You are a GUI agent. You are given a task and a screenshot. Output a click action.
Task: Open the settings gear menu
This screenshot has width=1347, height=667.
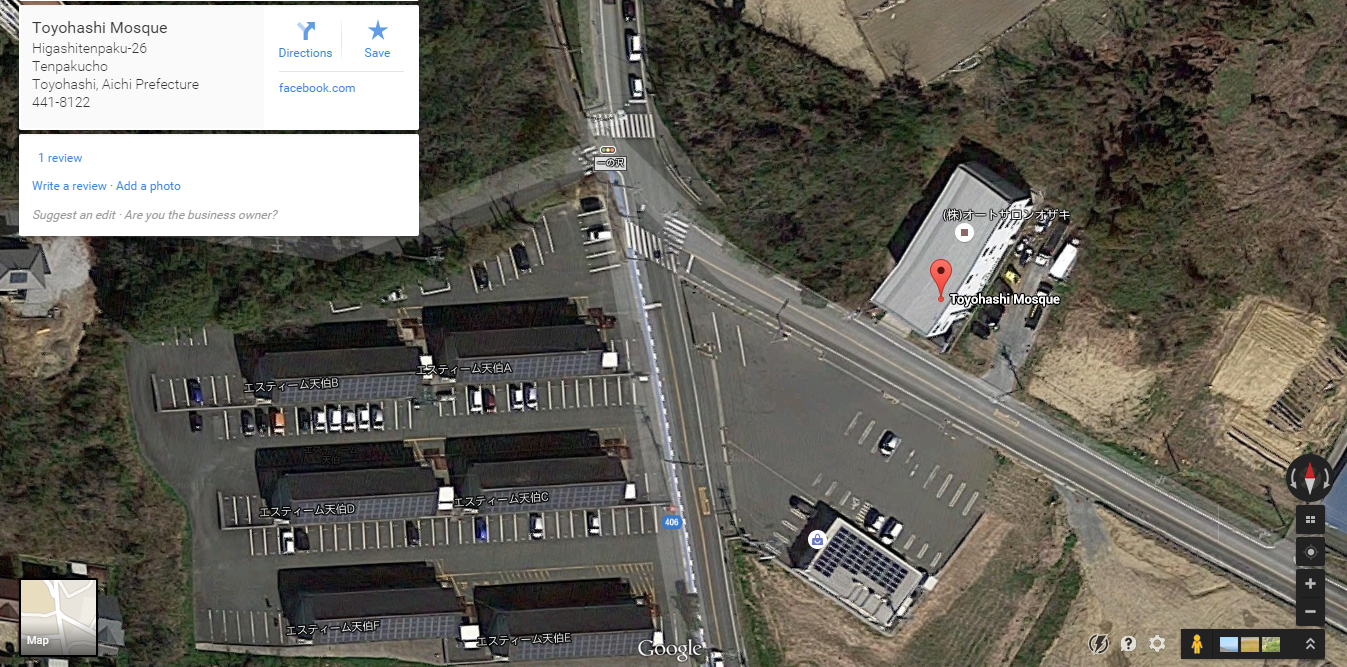[x=1157, y=644]
